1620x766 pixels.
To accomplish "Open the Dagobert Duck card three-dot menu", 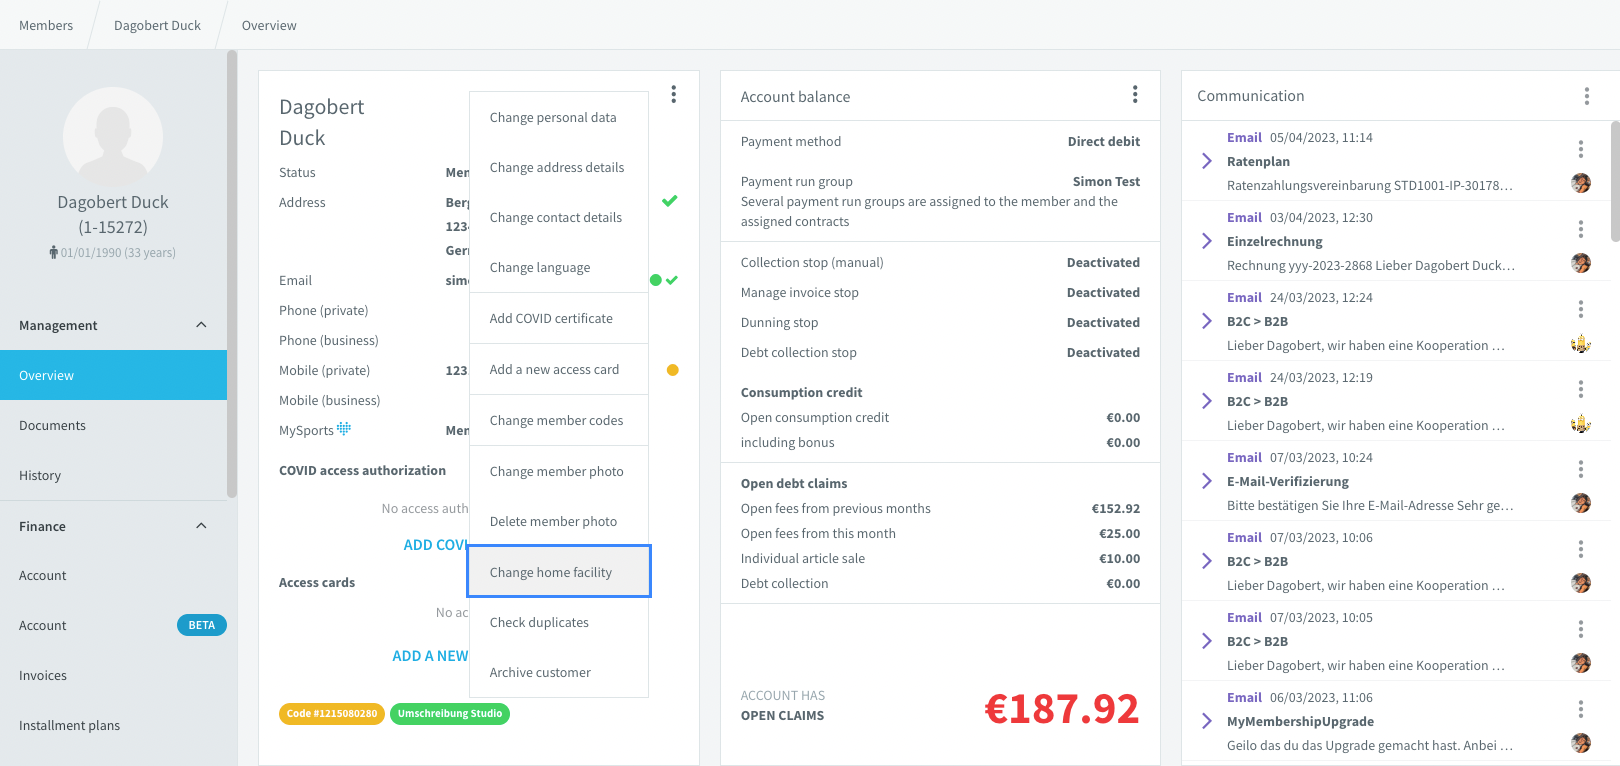I will (674, 94).
